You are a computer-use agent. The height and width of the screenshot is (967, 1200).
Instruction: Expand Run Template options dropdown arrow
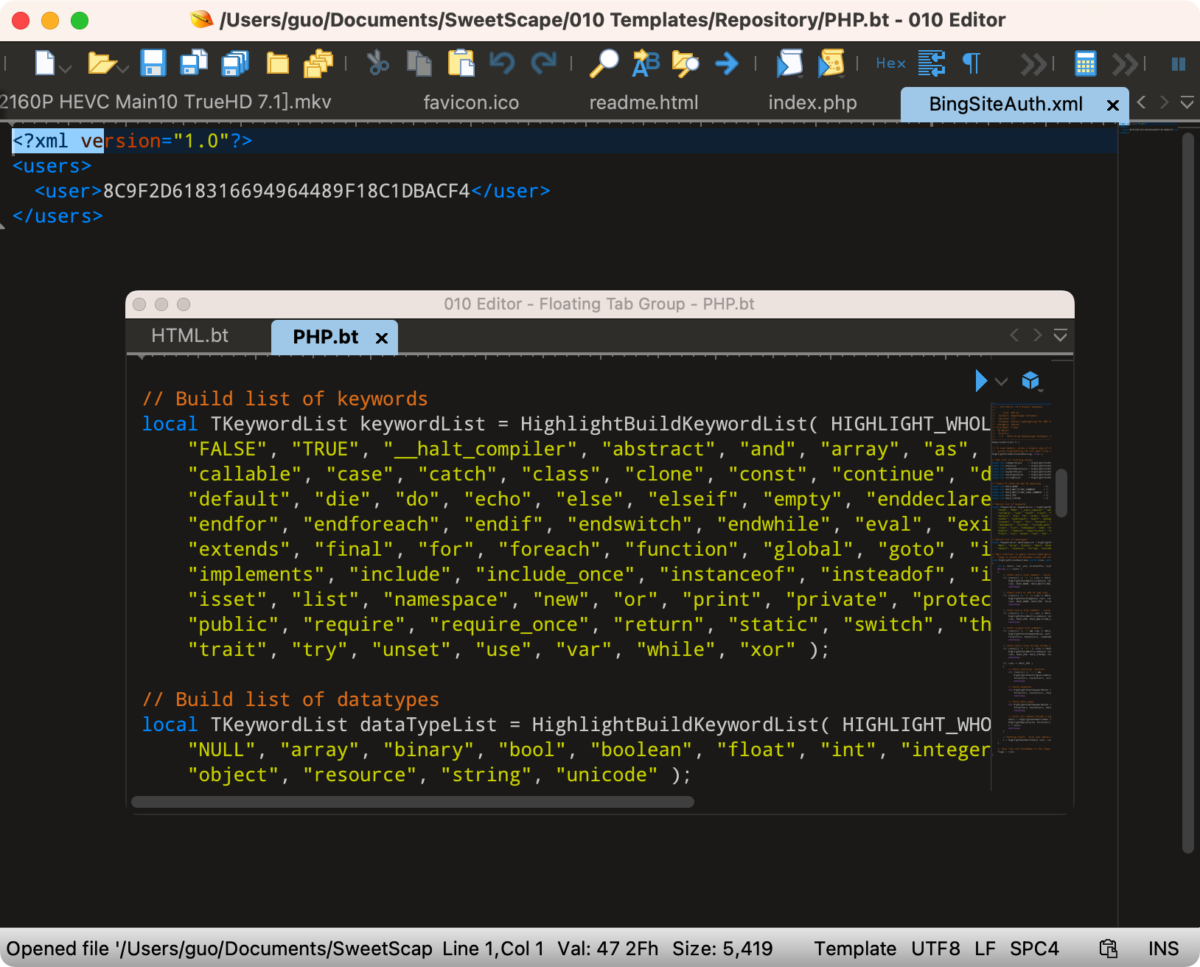pyautogui.click(x=1001, y=382)
